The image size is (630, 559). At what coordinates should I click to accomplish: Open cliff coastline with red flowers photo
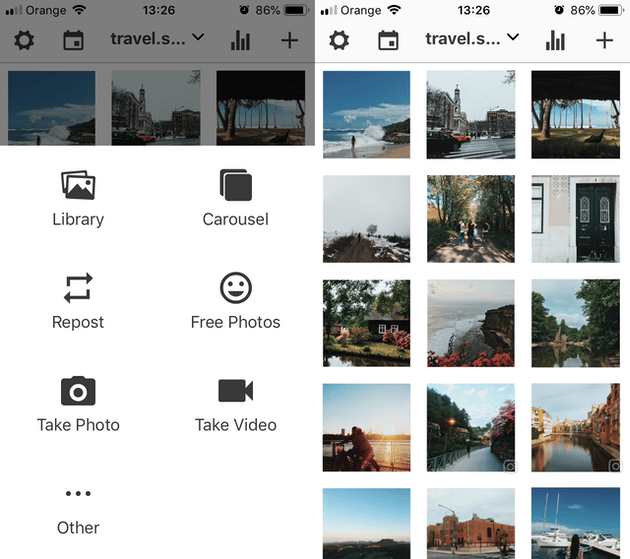tap(471, 323)
